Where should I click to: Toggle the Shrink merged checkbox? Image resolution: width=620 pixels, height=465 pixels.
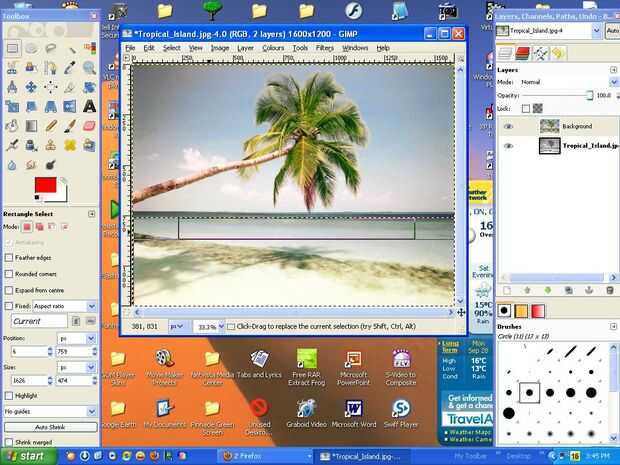(x=9, y=442)
